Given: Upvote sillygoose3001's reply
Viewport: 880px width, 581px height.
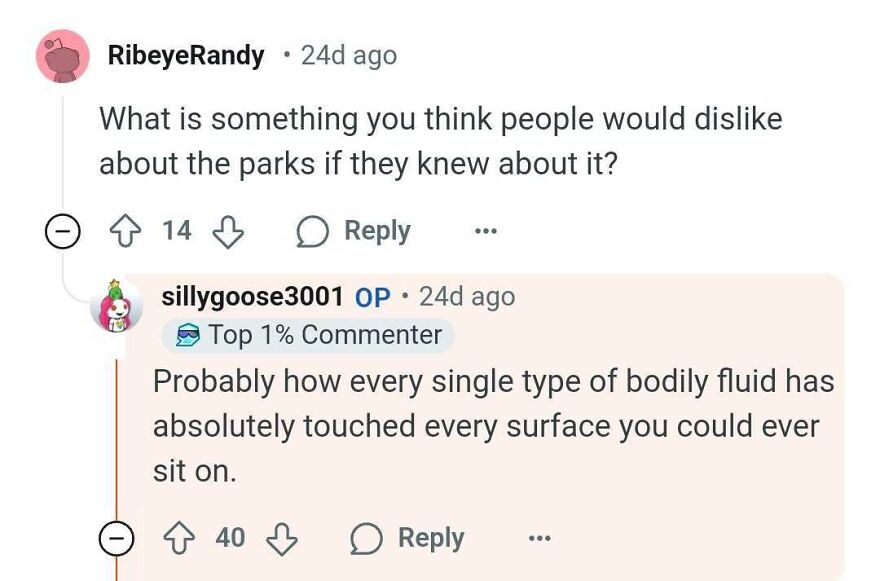Looking at the screenshot, I should pyautogui.click(x=180, y=538).
